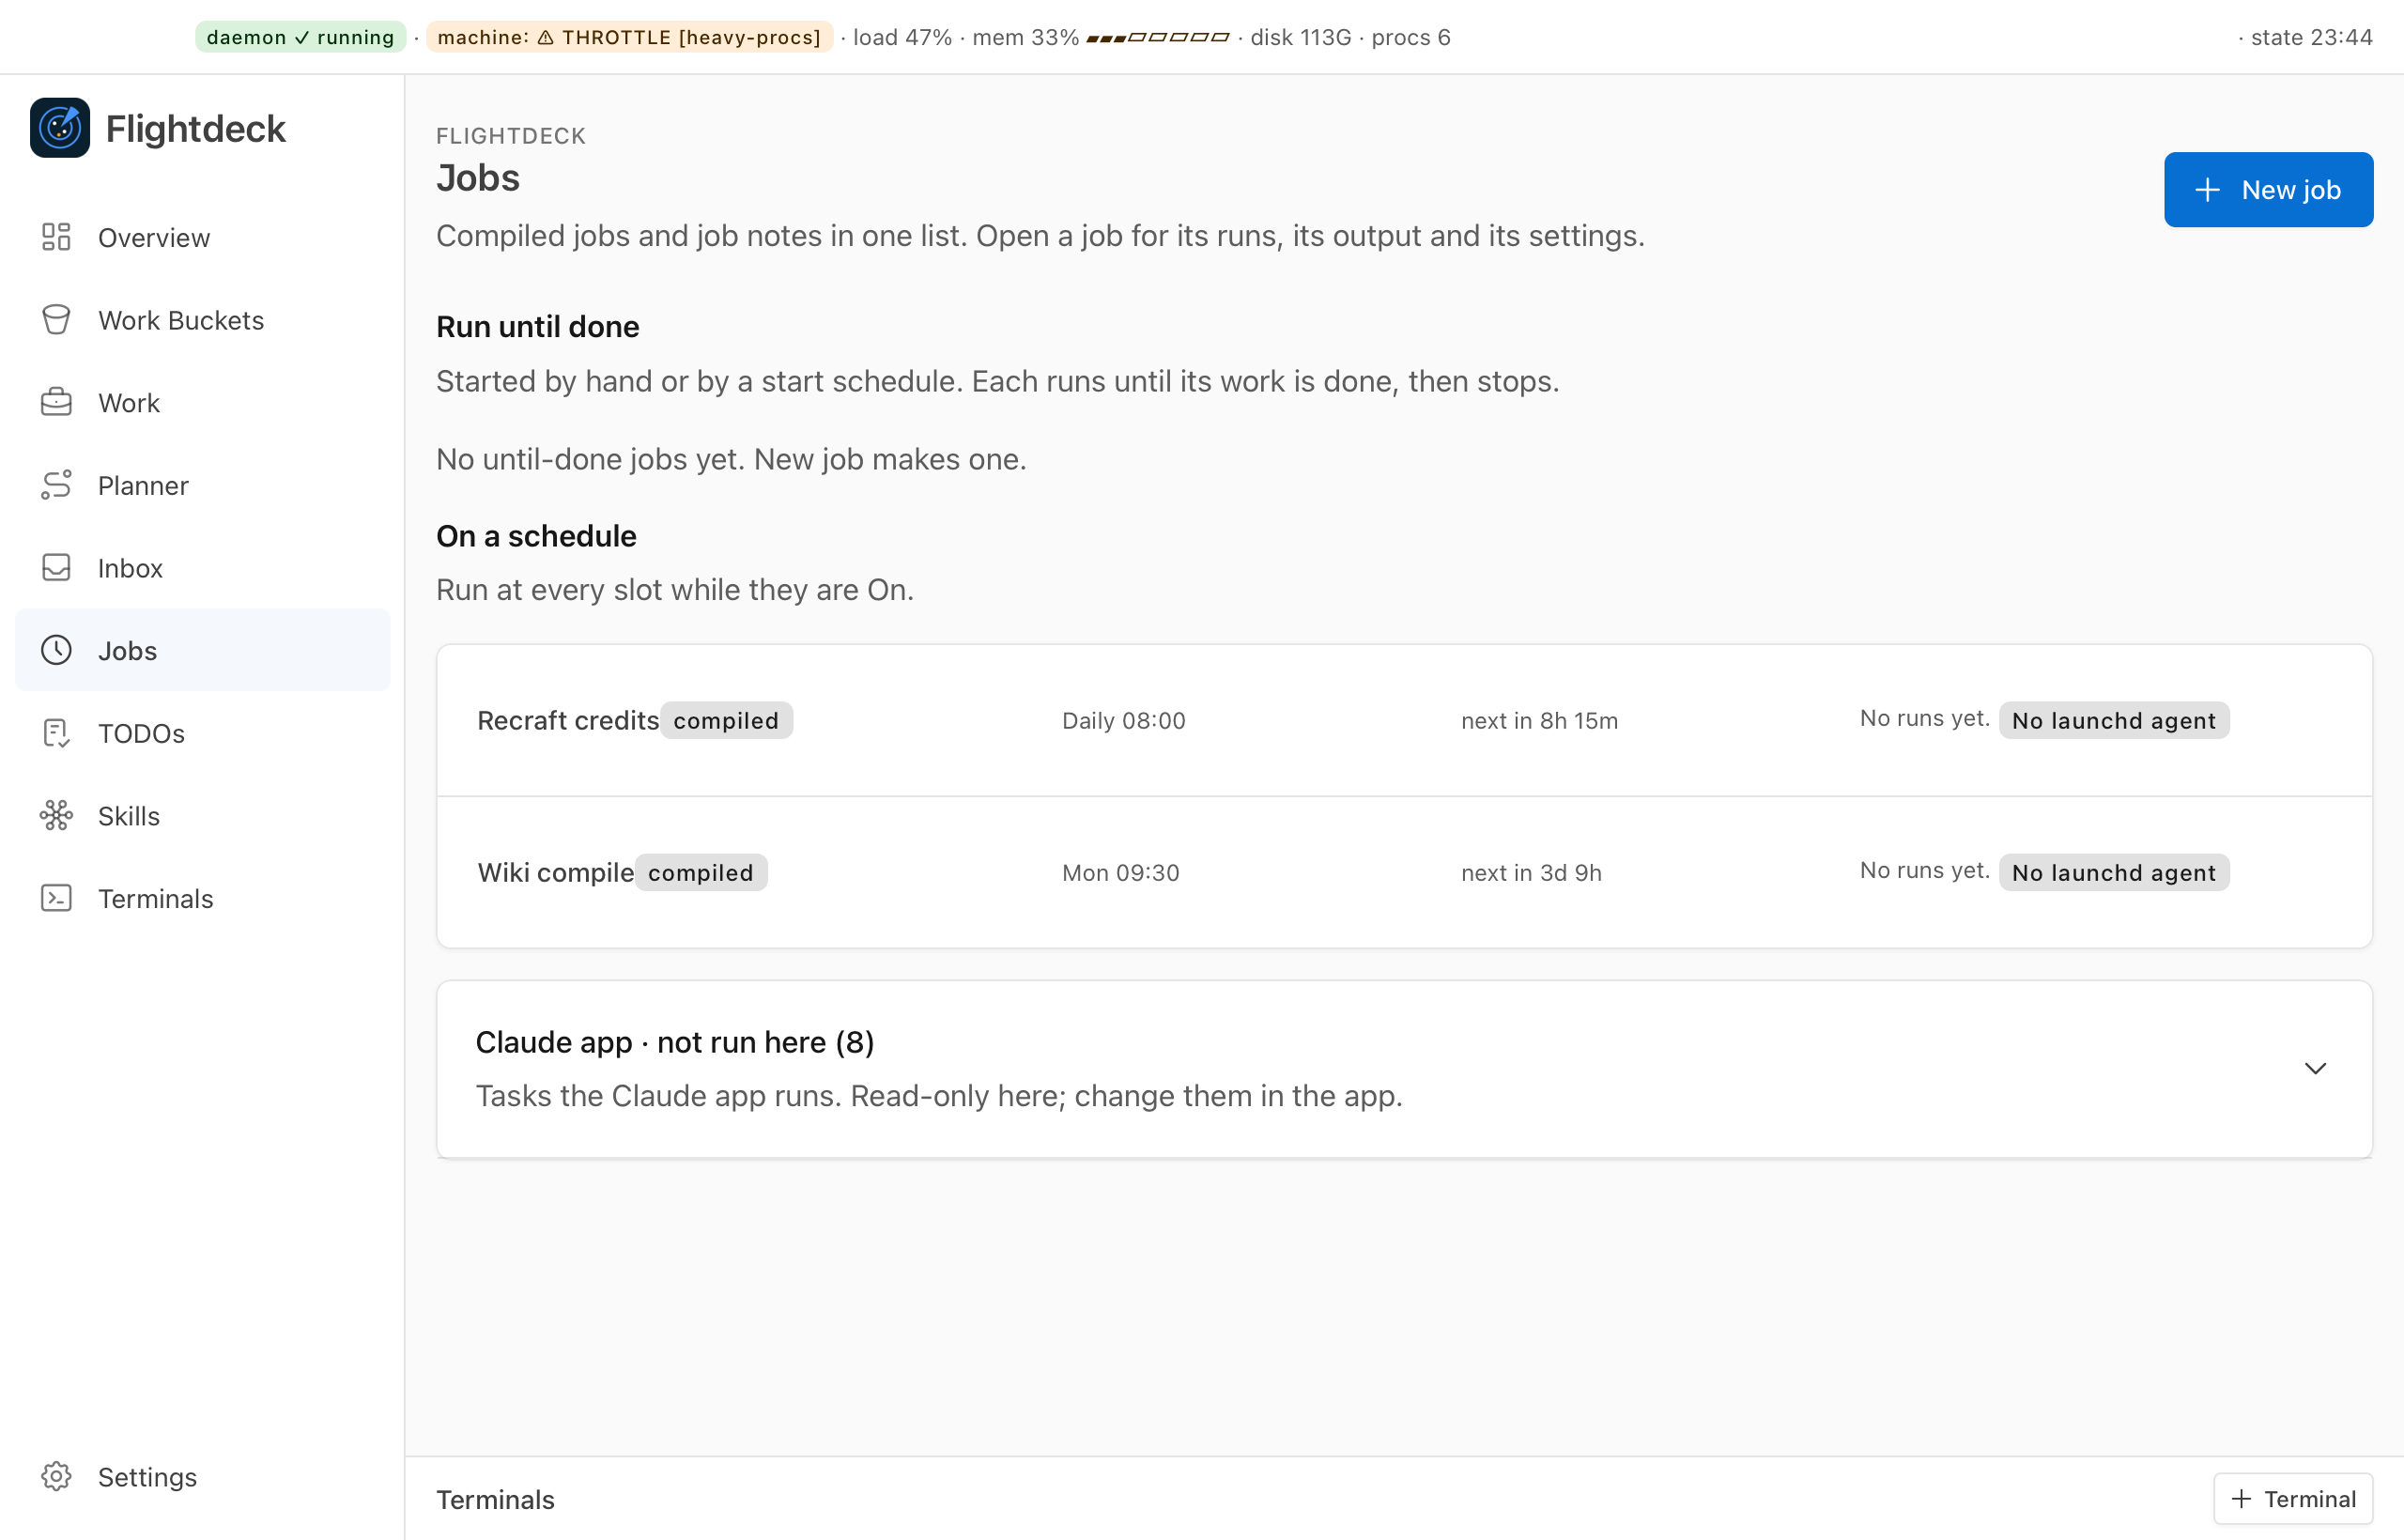
Task: Open the Recraft credits job
Action: (1404, 720)
